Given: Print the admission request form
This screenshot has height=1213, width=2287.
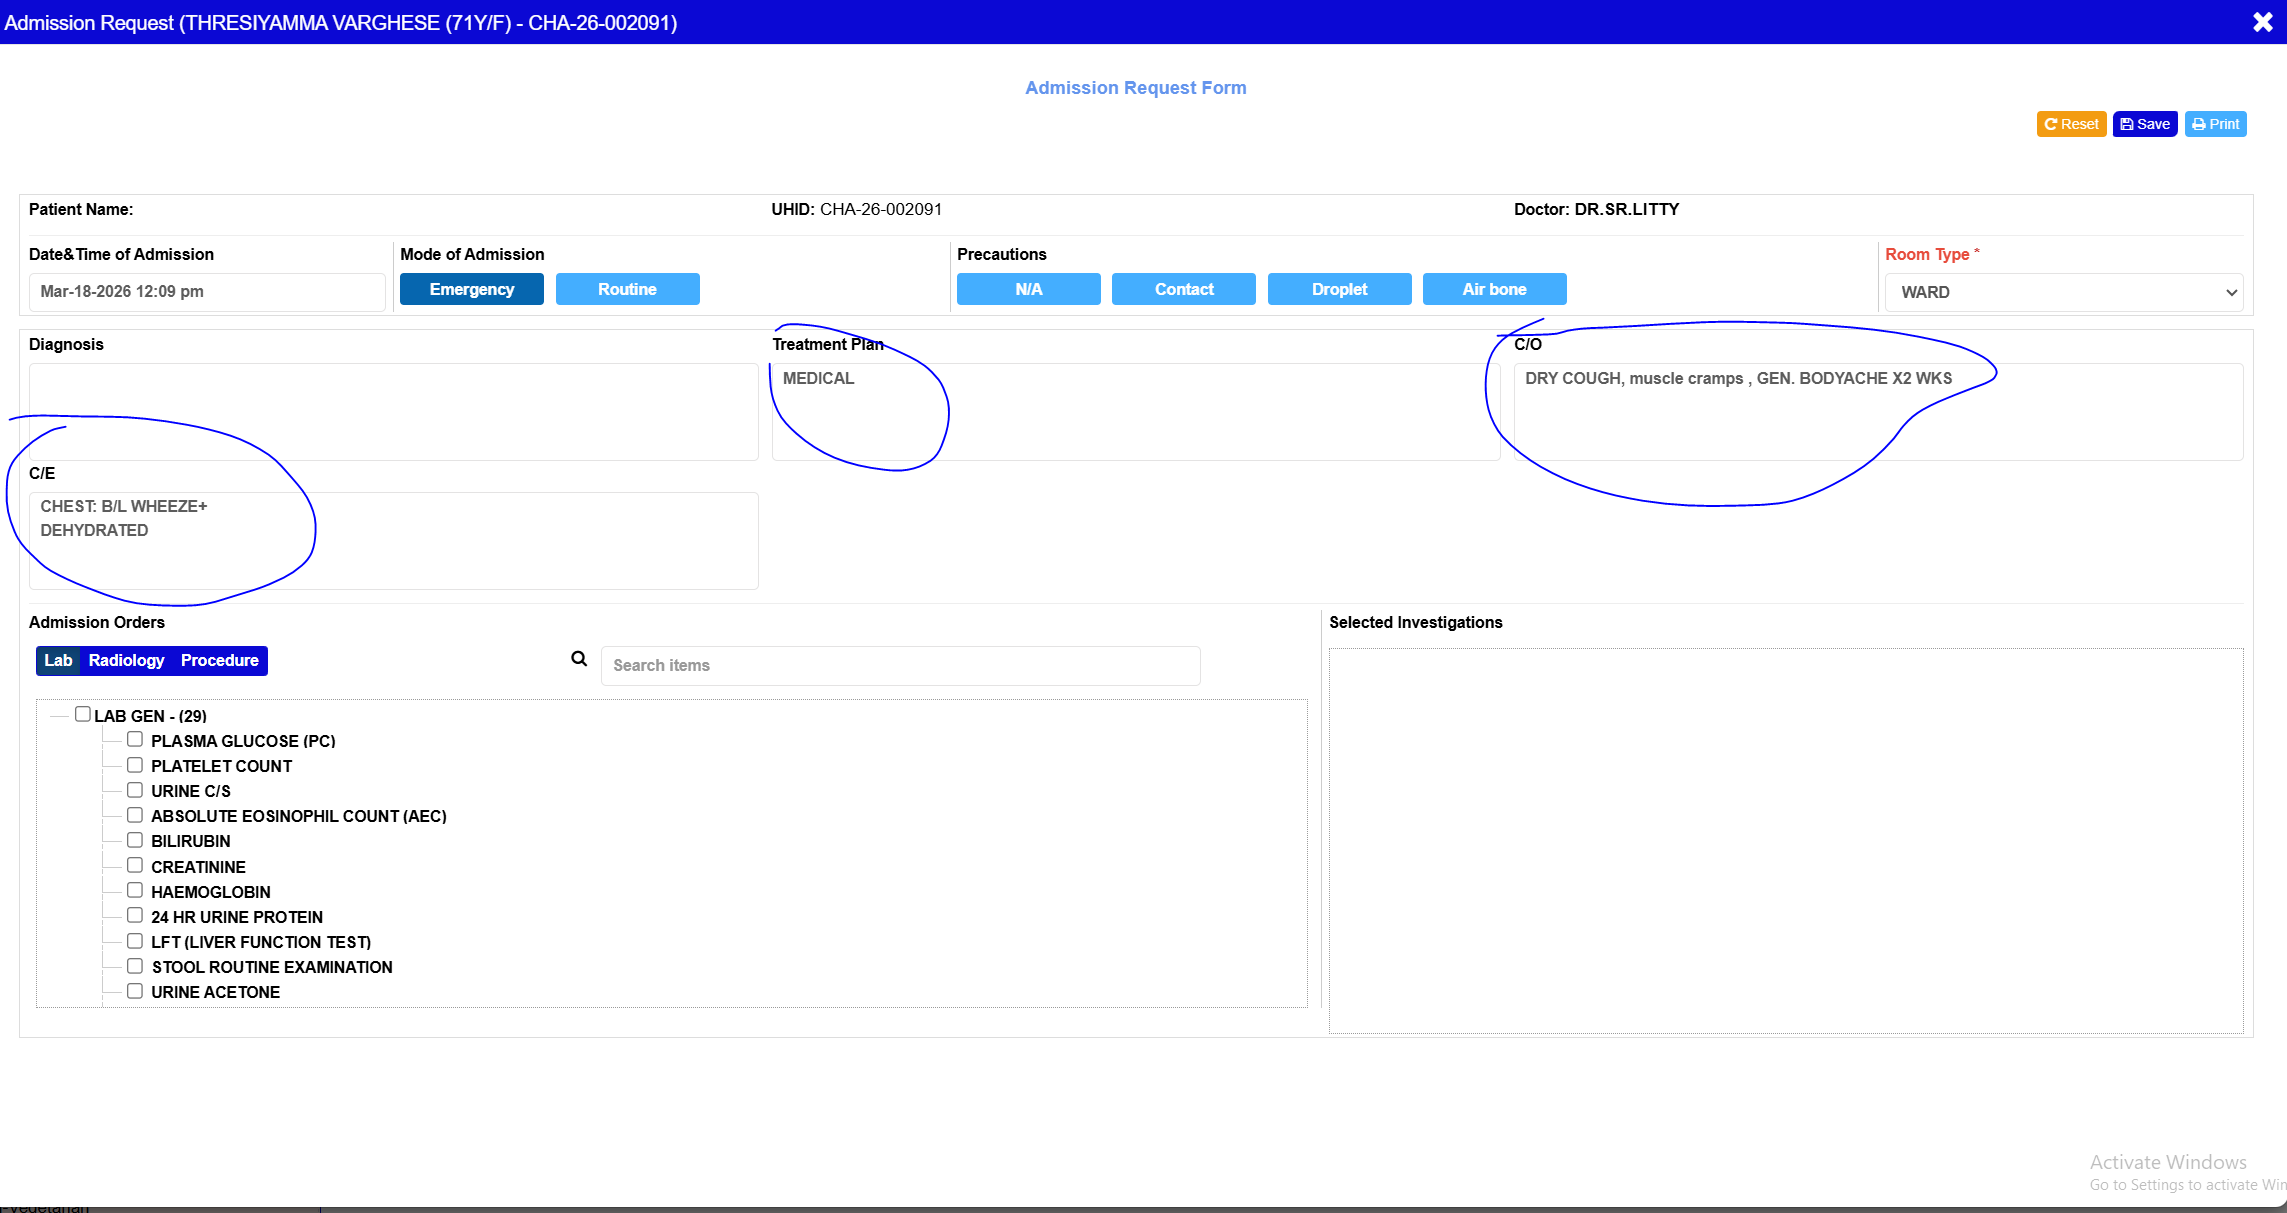Looking at the screenshot, I should (2215, 124).
